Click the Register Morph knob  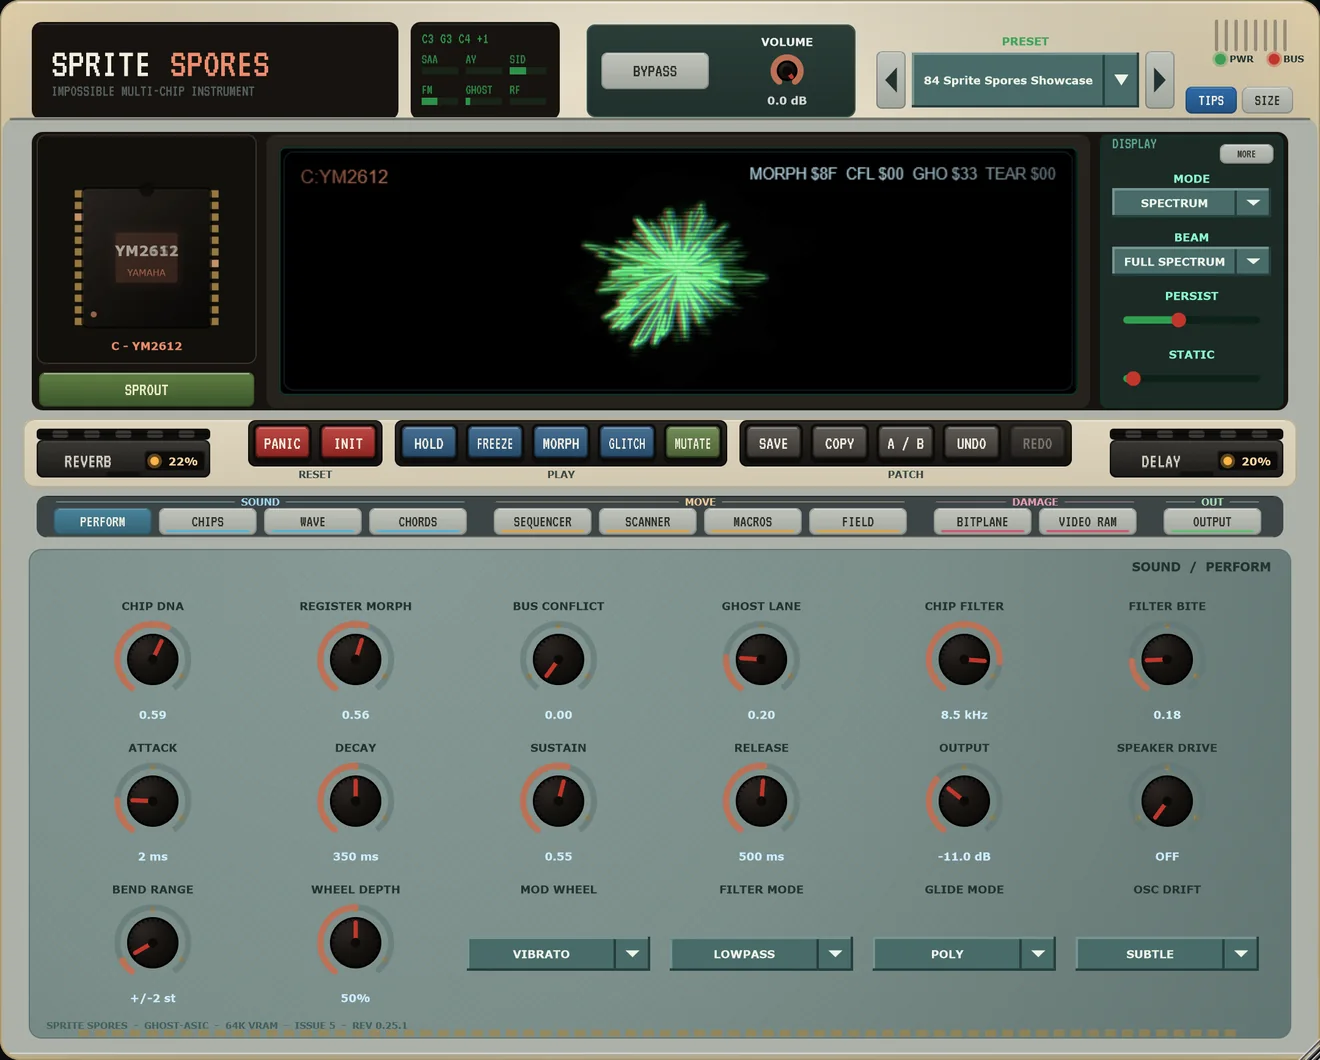[355, 659]
